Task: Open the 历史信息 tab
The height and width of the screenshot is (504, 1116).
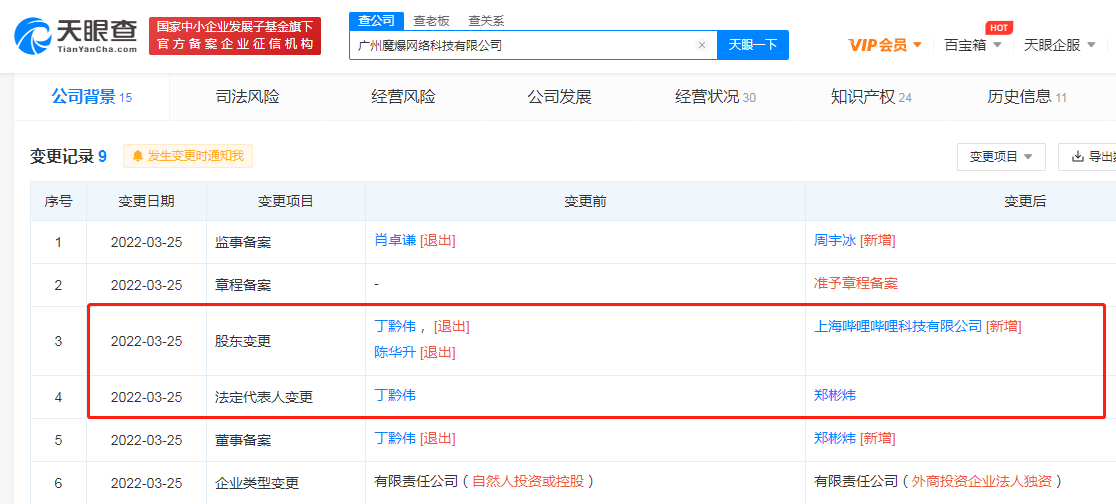Action: 1027,97
